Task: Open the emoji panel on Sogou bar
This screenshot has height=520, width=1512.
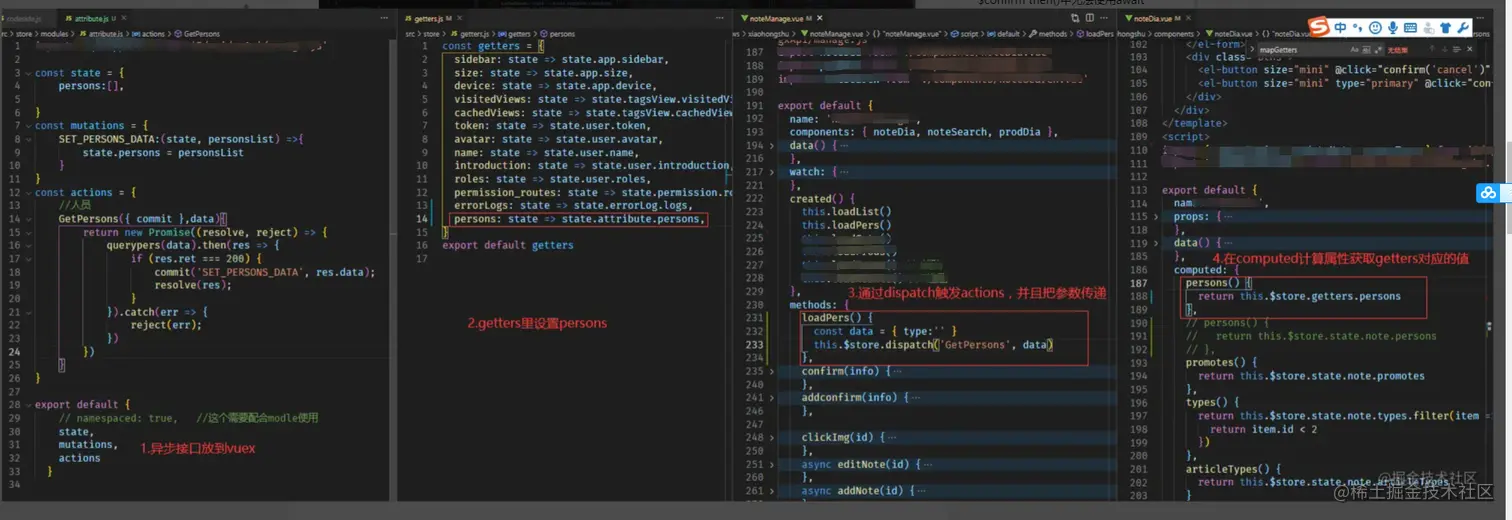Action: pyautogui.click(x=1375, y=28)
